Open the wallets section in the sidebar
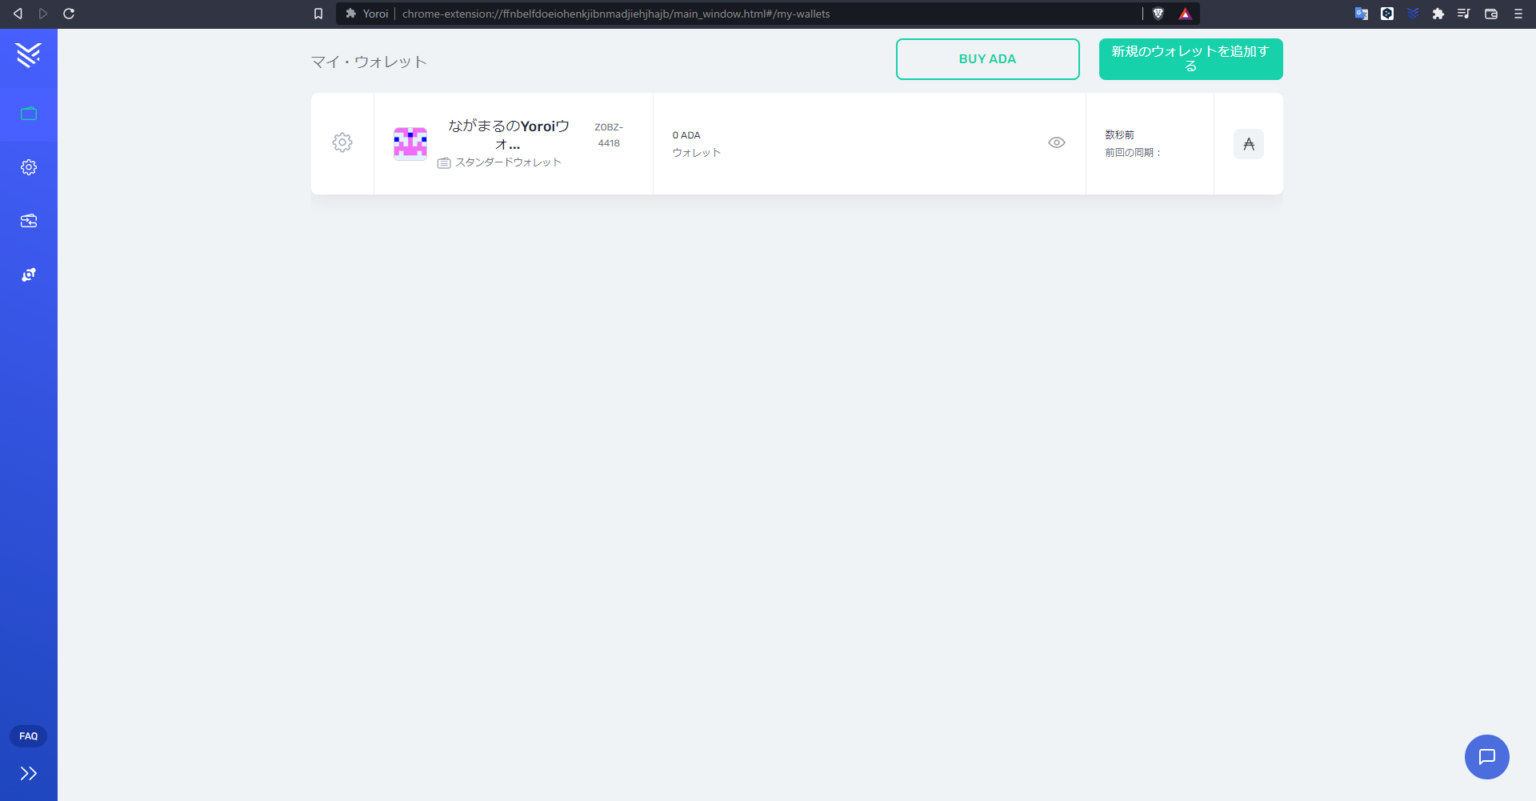 (x=28, y=114)
